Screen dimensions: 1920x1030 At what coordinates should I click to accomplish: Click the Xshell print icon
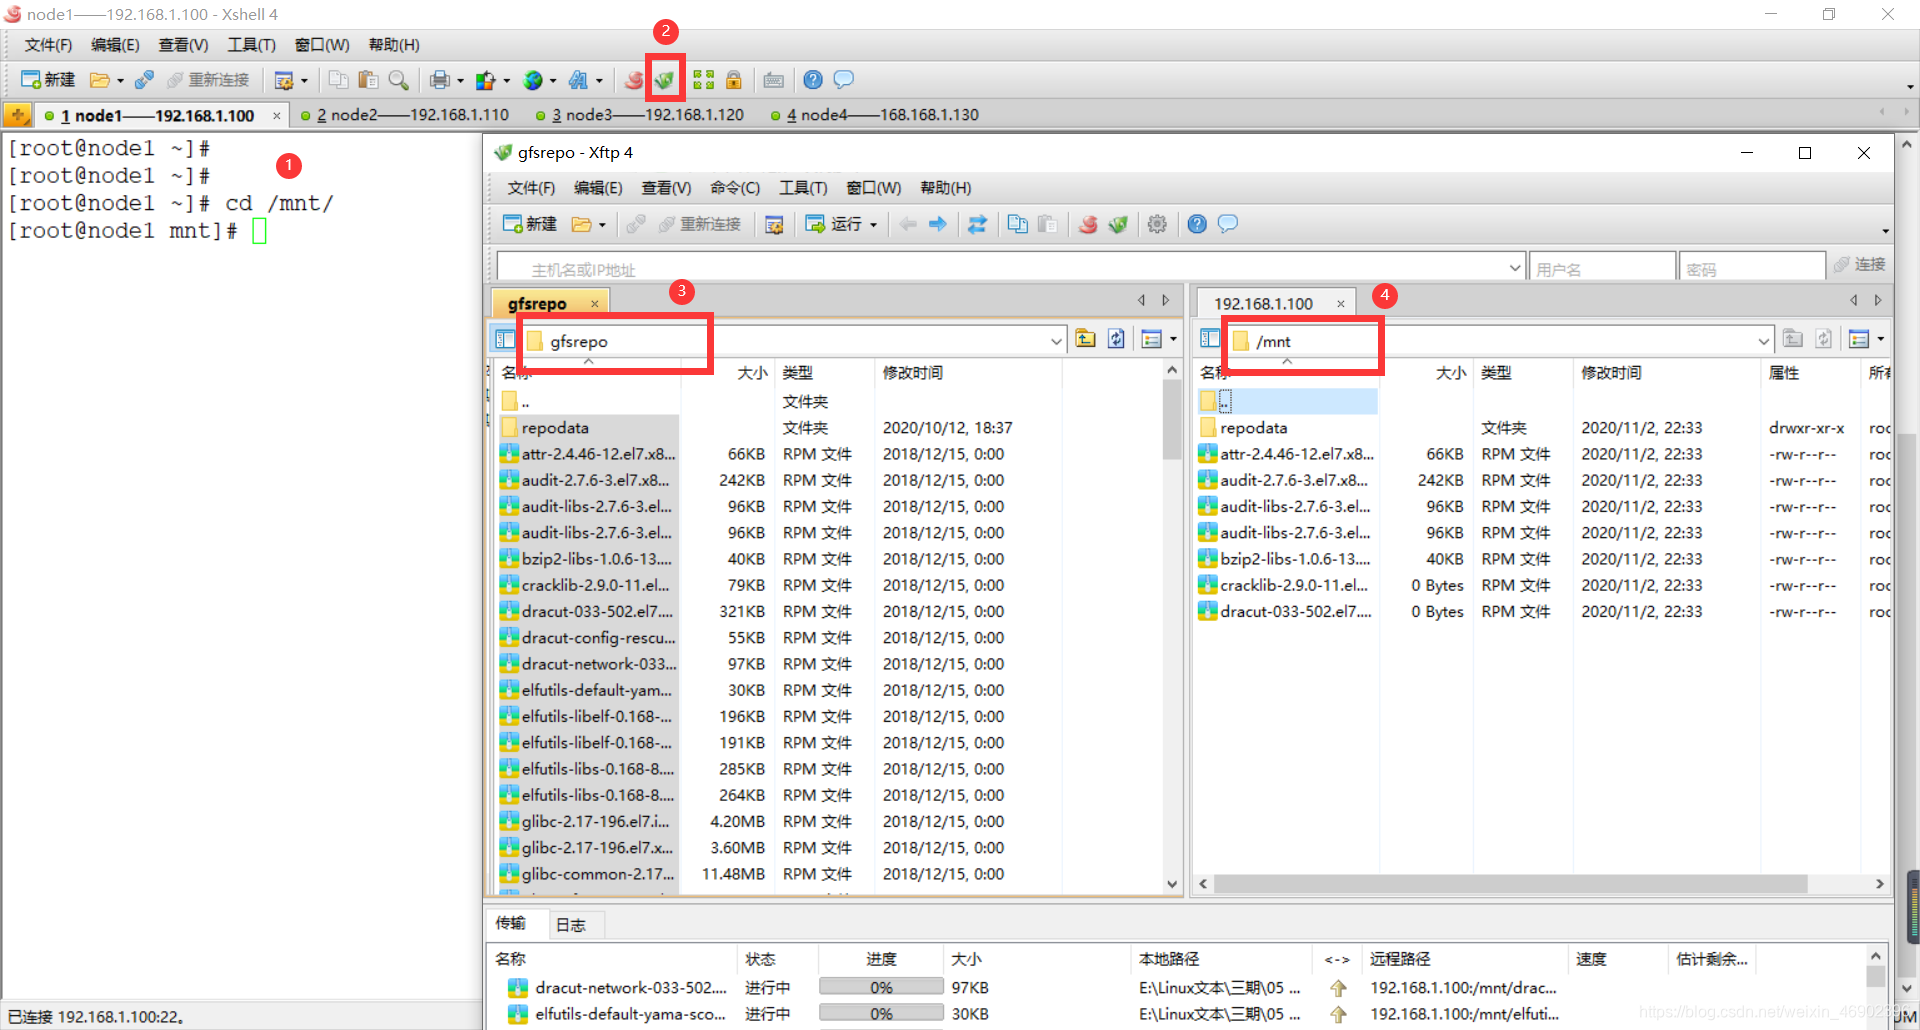[439, 80]
